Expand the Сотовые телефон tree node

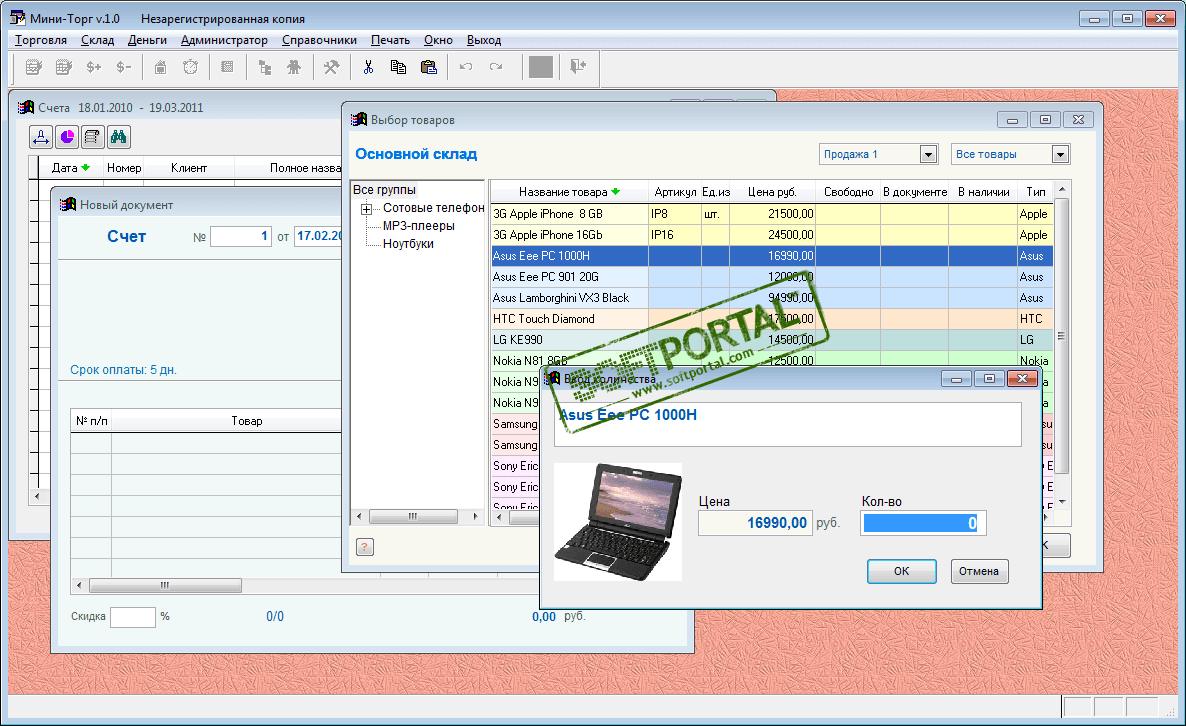tap(366, 209)
